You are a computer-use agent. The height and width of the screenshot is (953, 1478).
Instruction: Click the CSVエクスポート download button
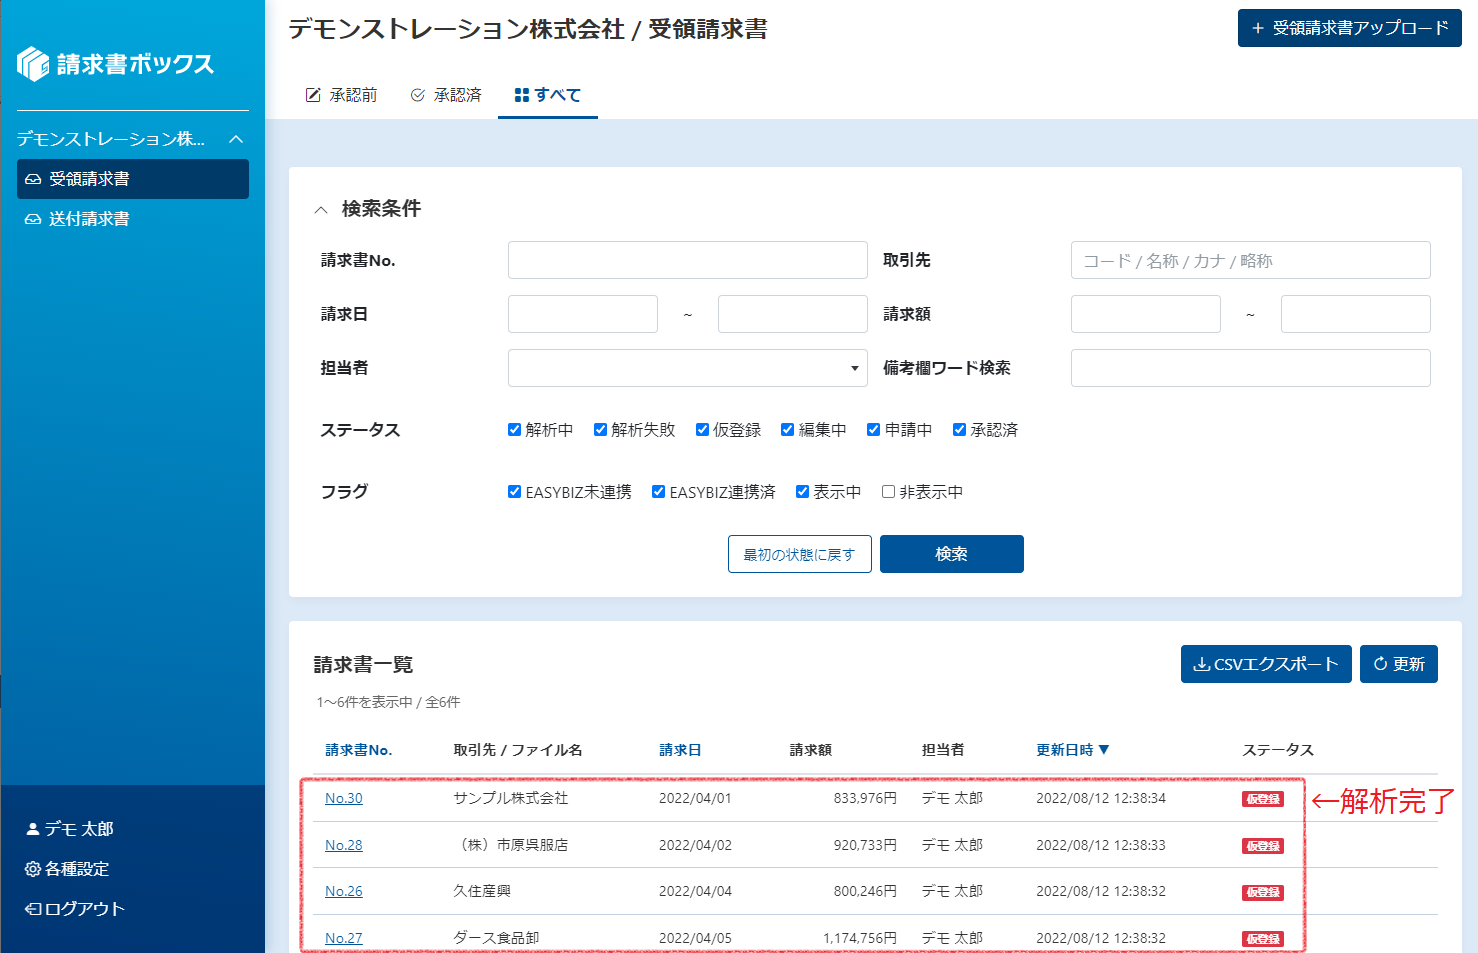click(1265, 664)
